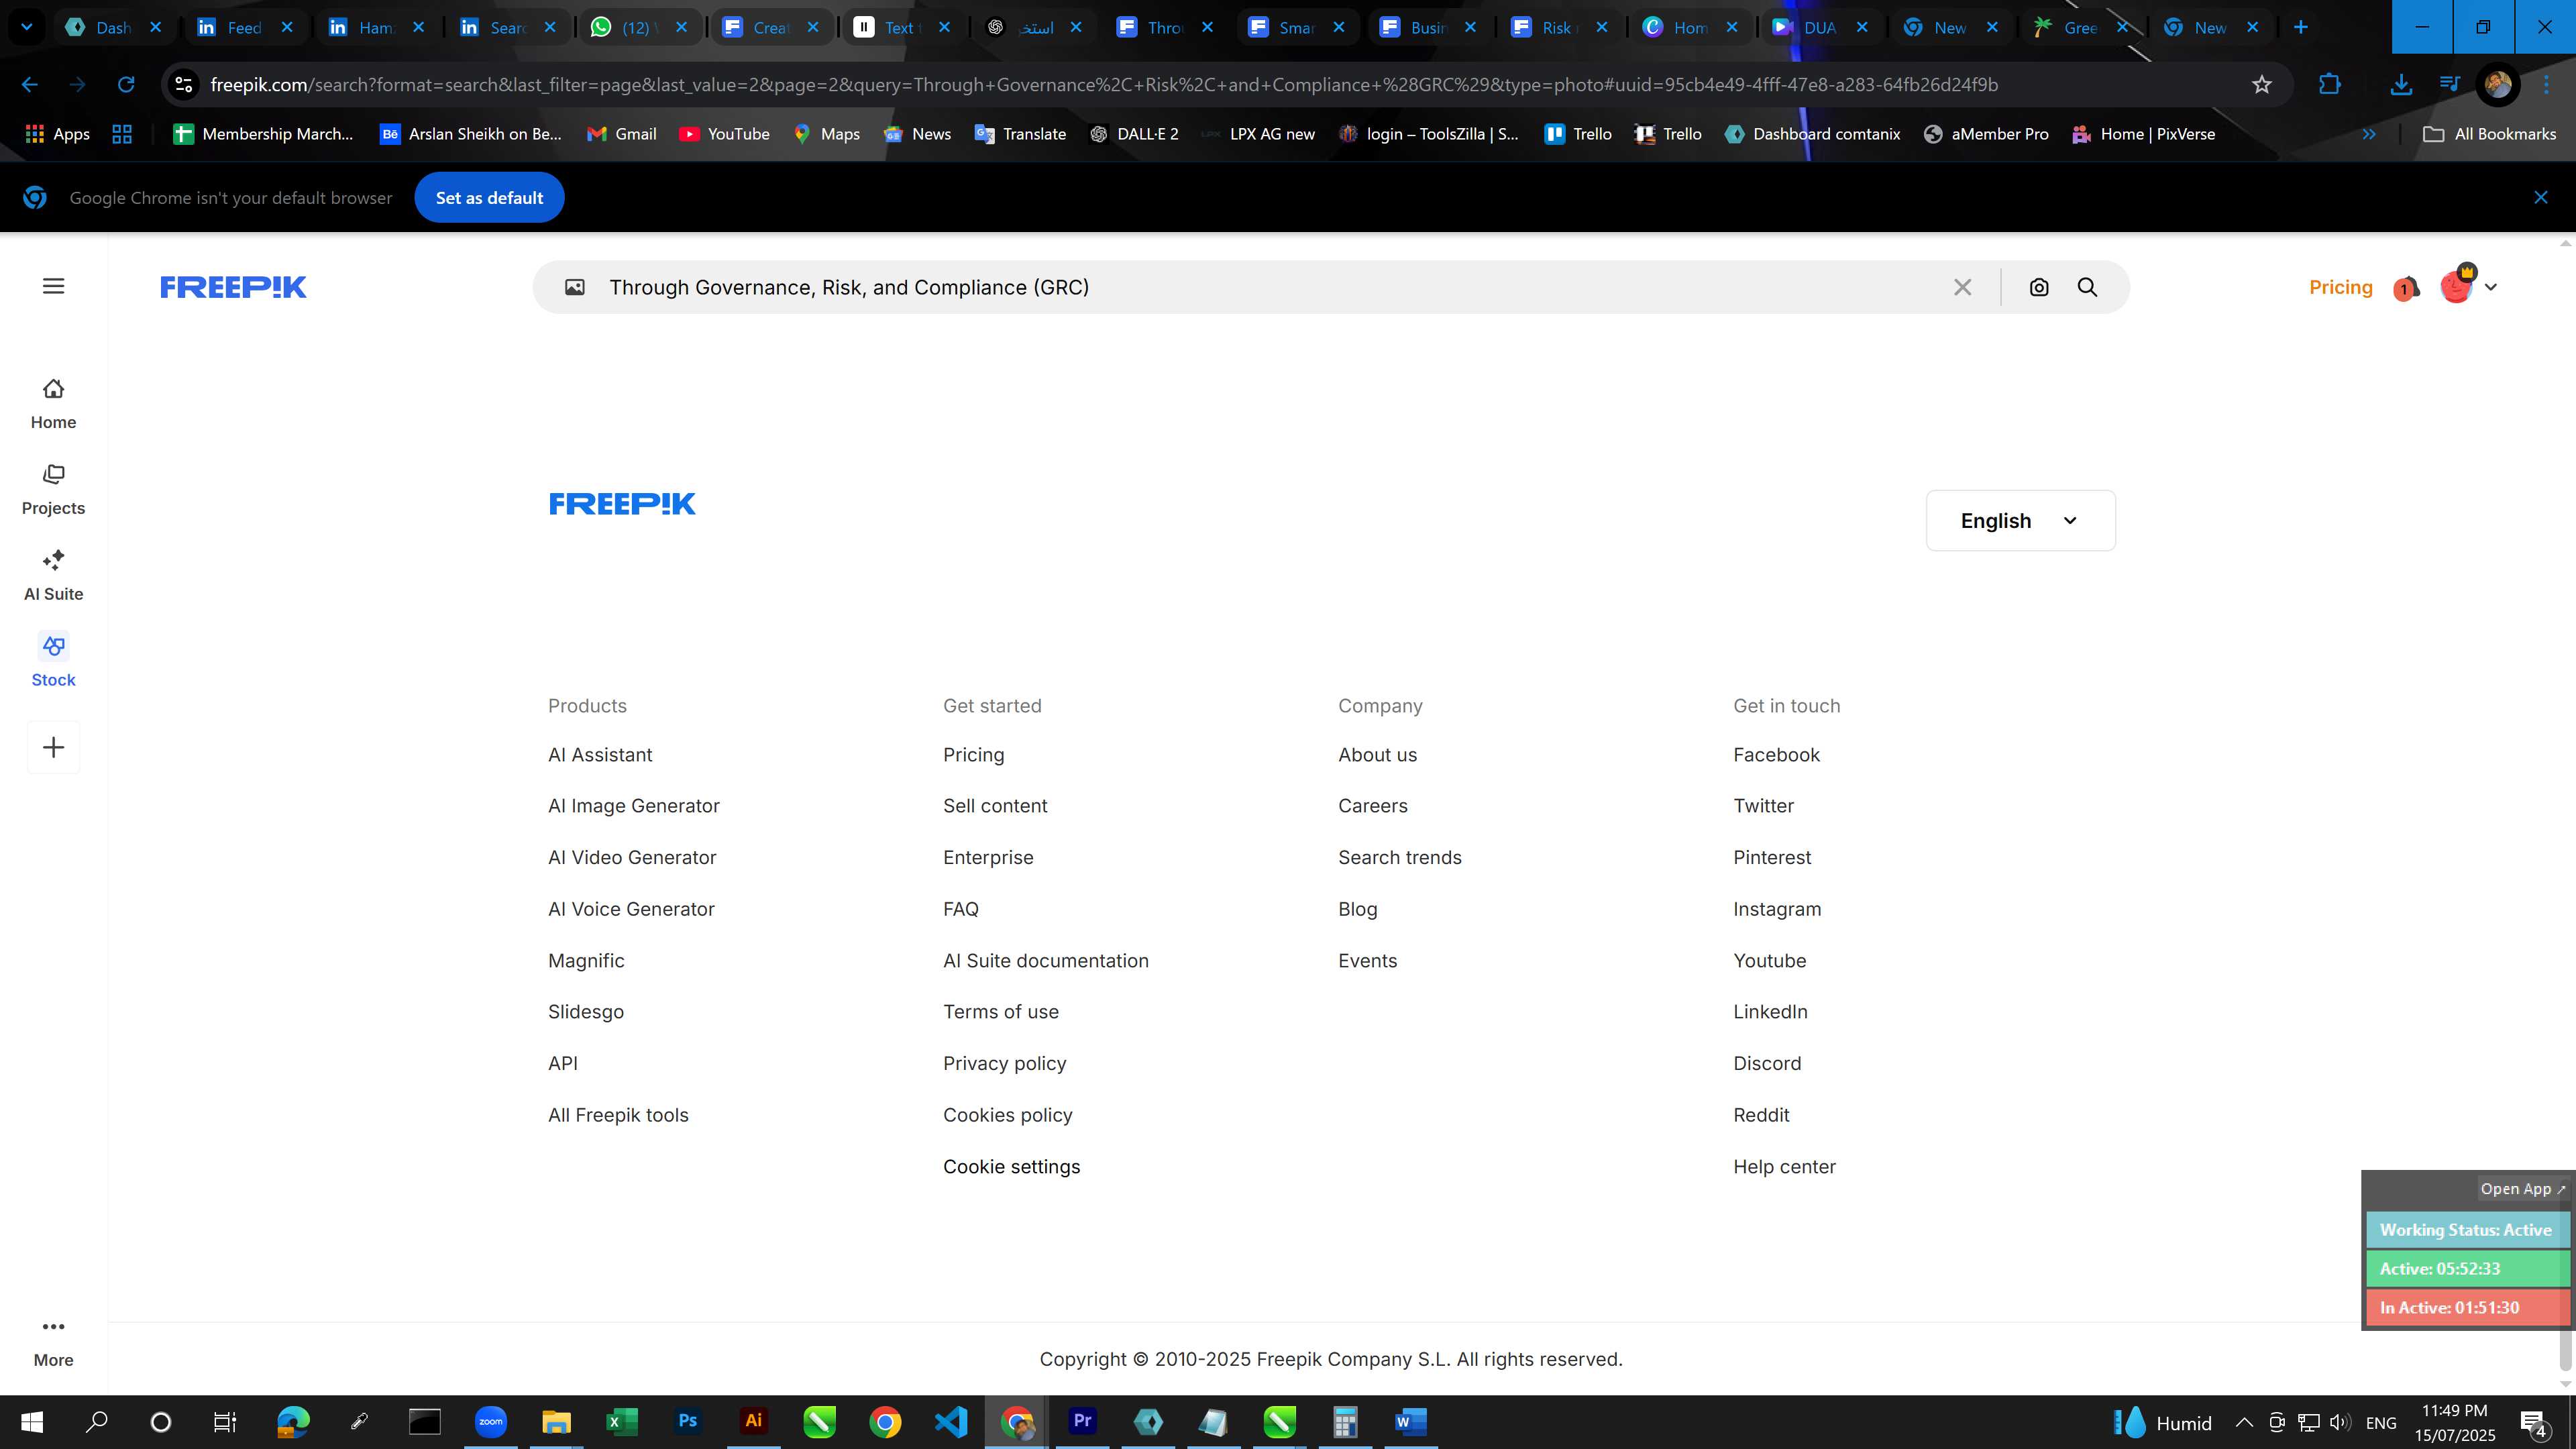The width and height of the screenshot is (2576, 1449).
Task: Open Photoshop from taskbar
Action: click(688, 1422)
